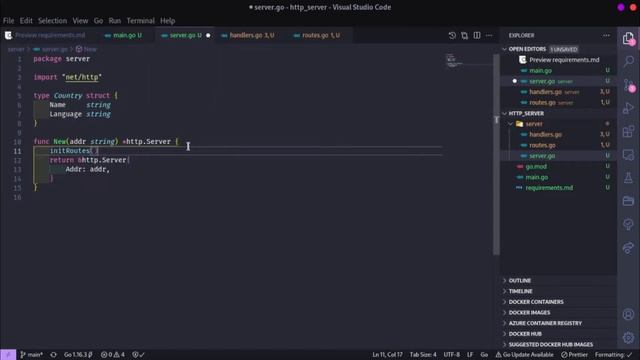
Task: Open editor More Actions ellipsis
Action: pos(489,36)
